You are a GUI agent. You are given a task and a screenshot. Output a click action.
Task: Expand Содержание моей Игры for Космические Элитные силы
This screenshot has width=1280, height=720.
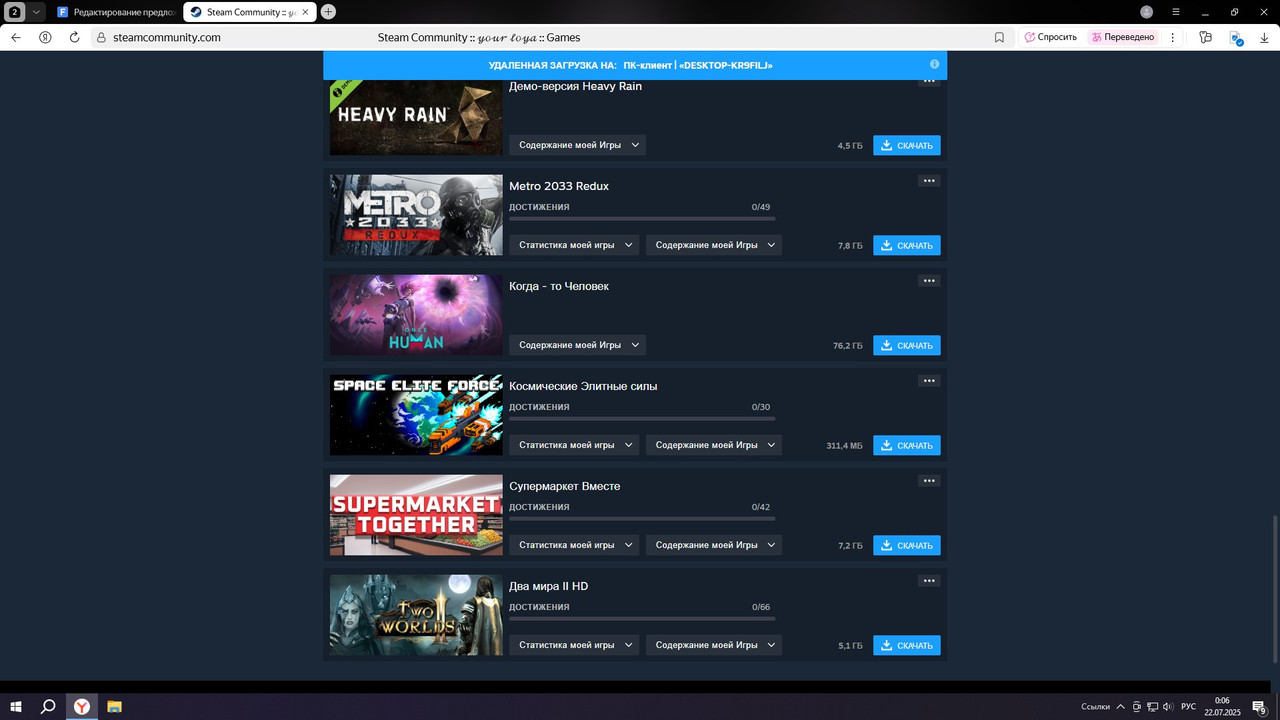click(x=714, y=445)
